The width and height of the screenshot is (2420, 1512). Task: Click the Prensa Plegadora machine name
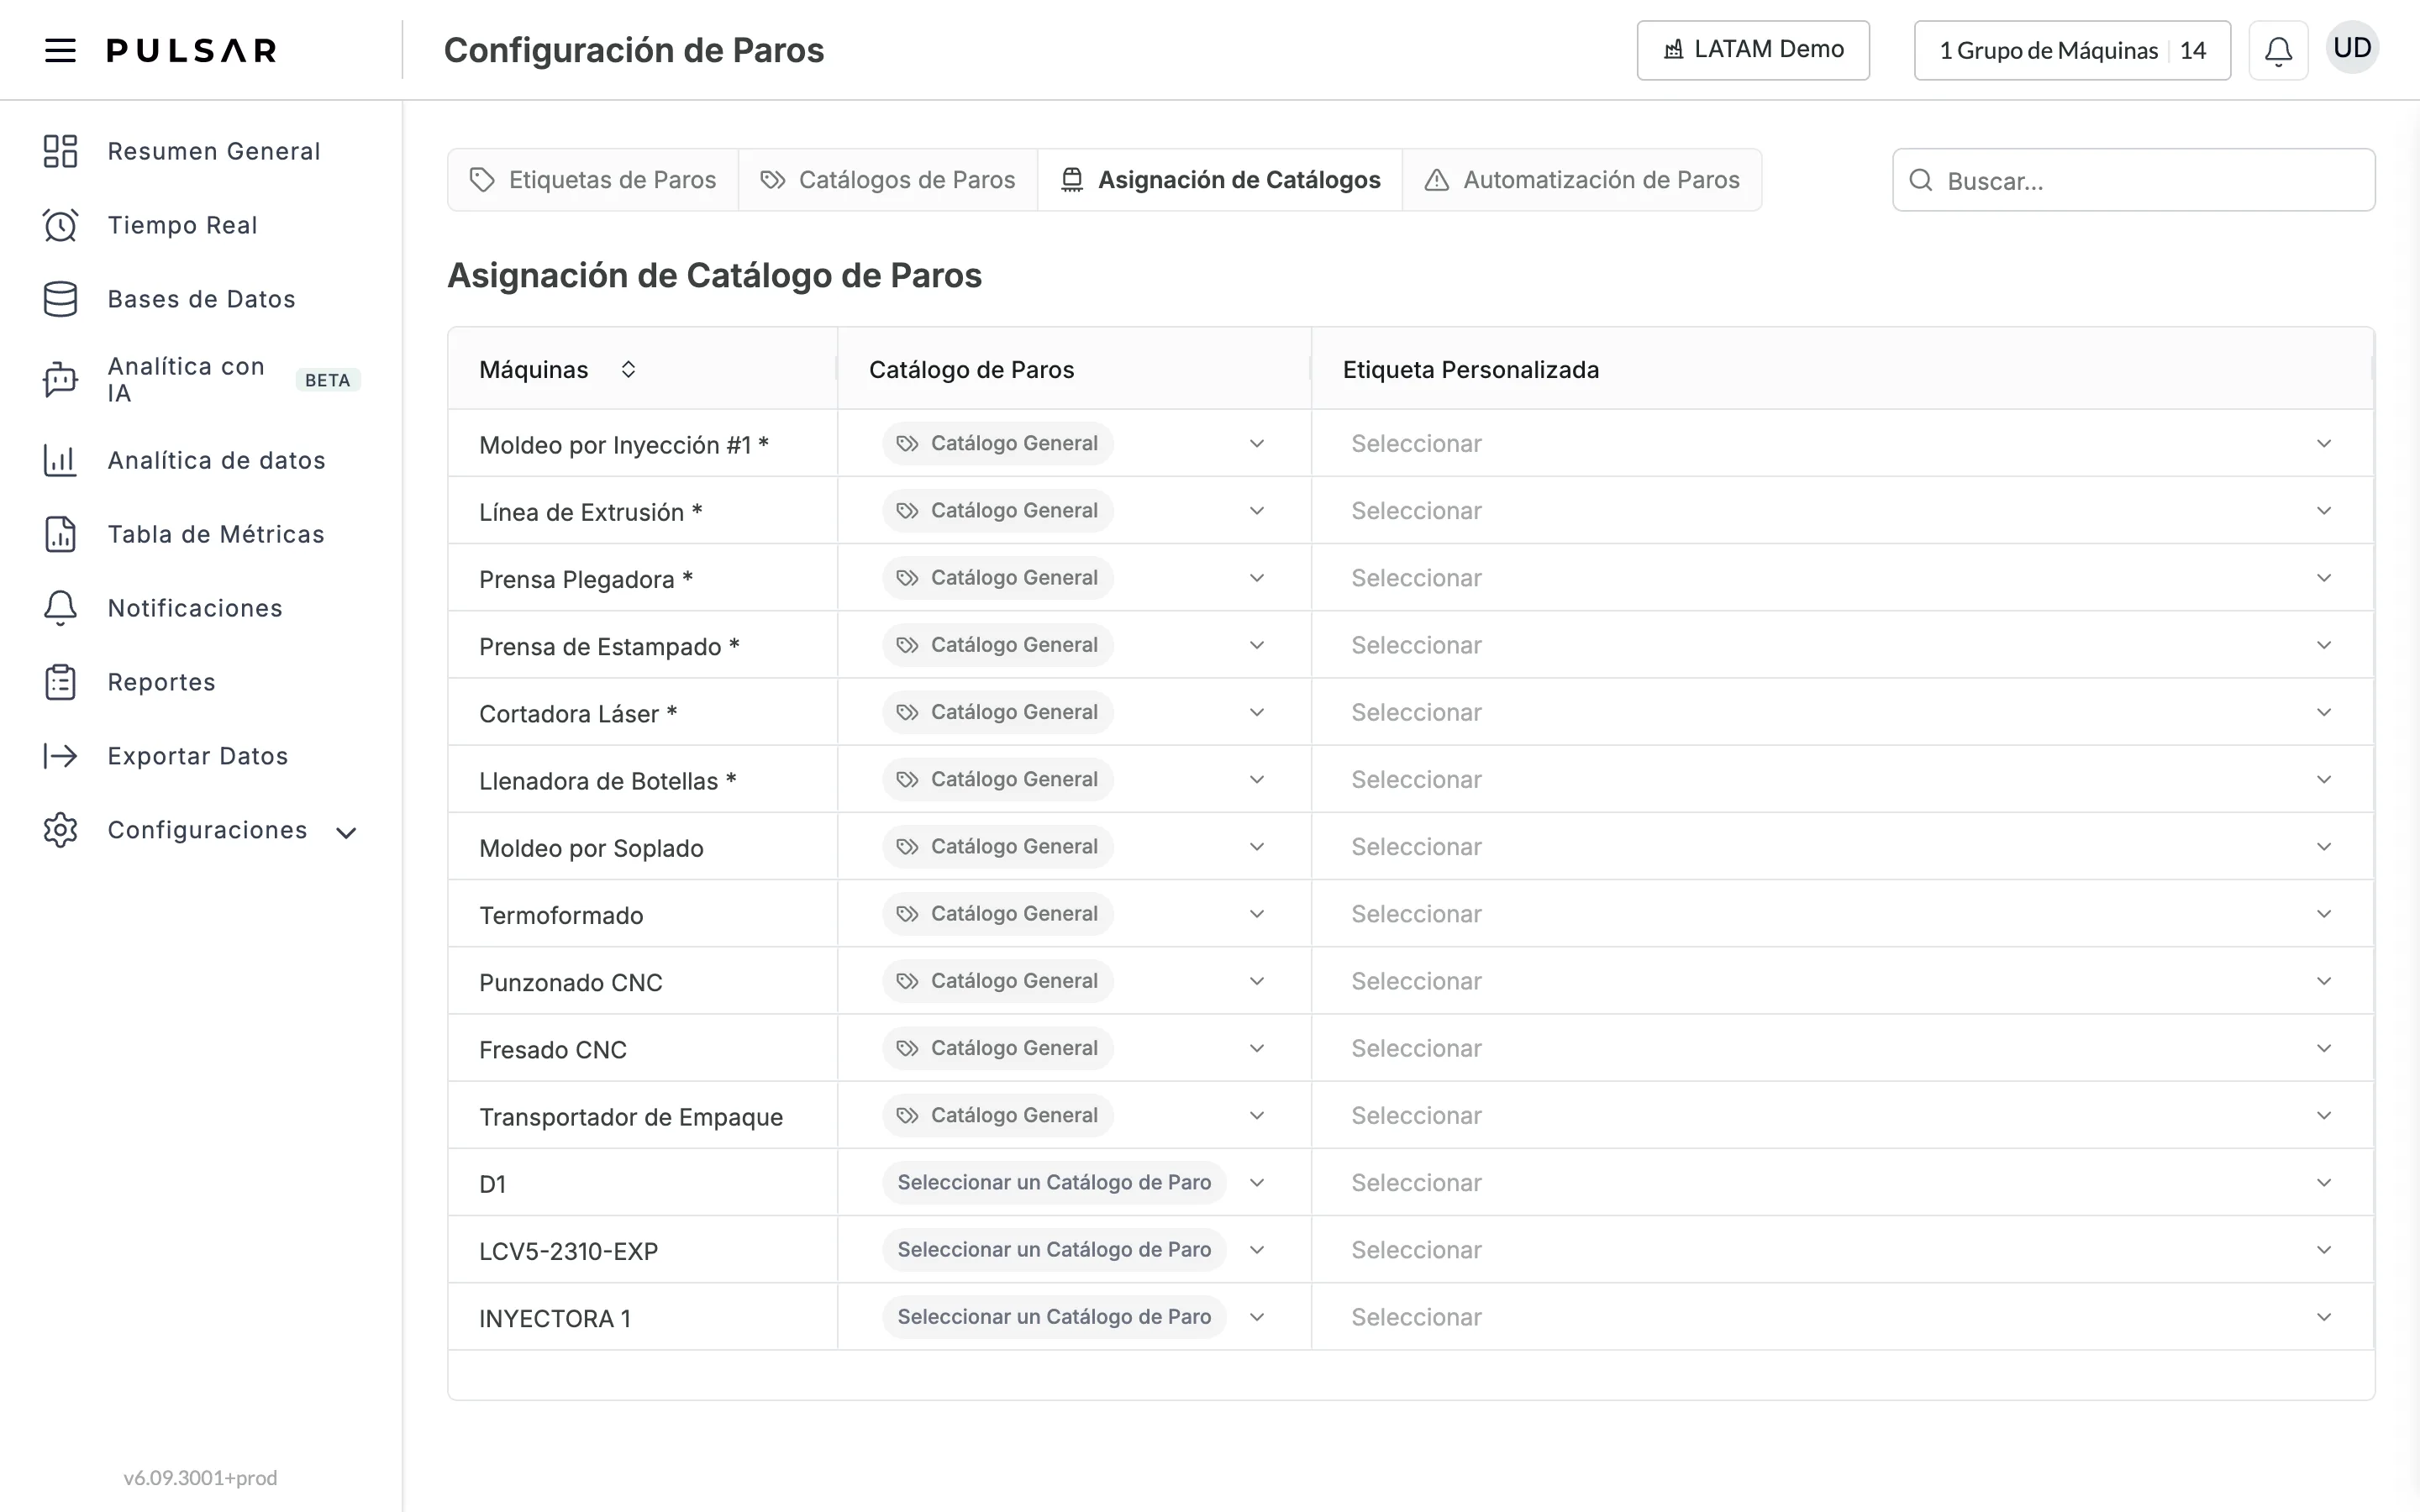(x=586, y=579)
